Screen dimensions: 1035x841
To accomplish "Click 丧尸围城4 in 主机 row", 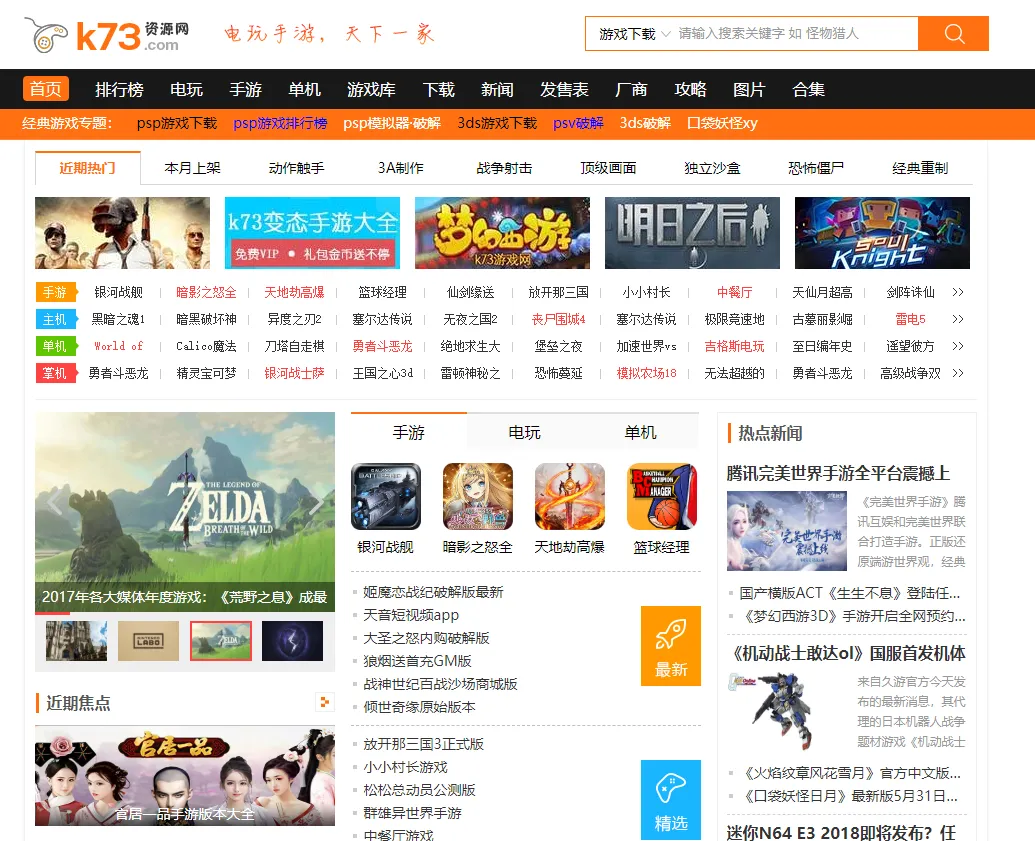I will [x=558, y=319].
